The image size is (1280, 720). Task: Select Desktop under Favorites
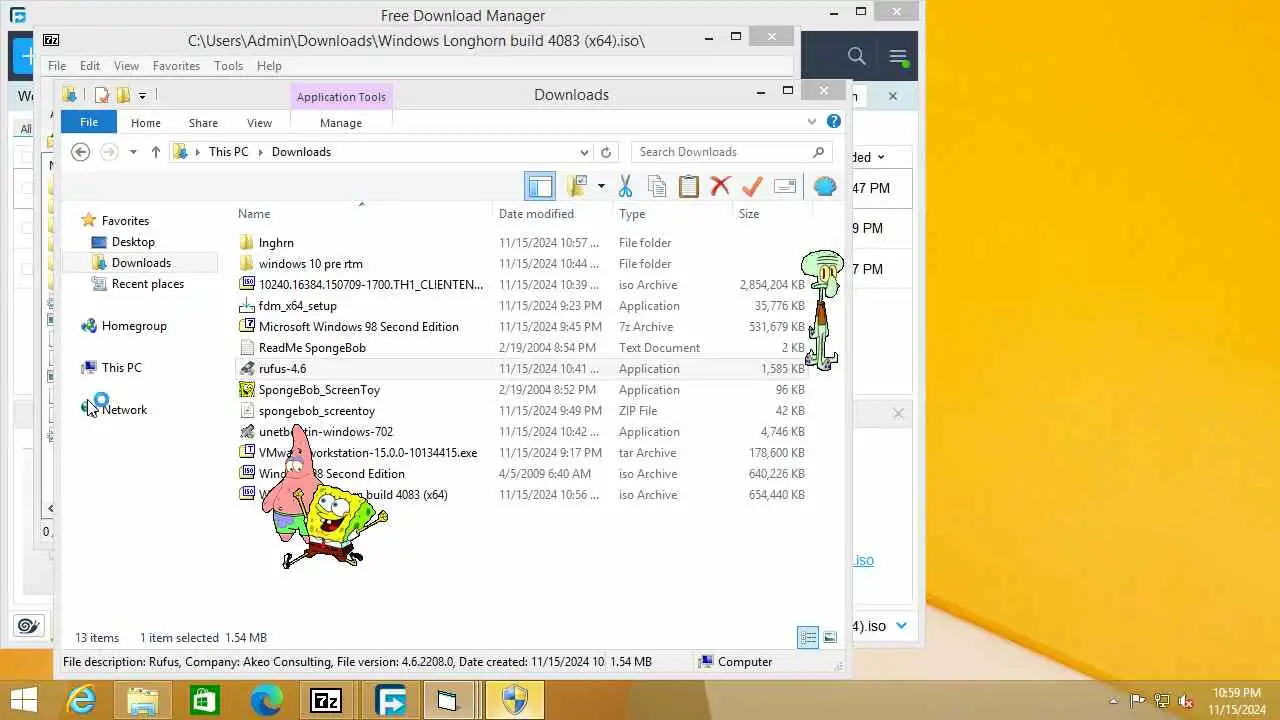tap(133, 242)
